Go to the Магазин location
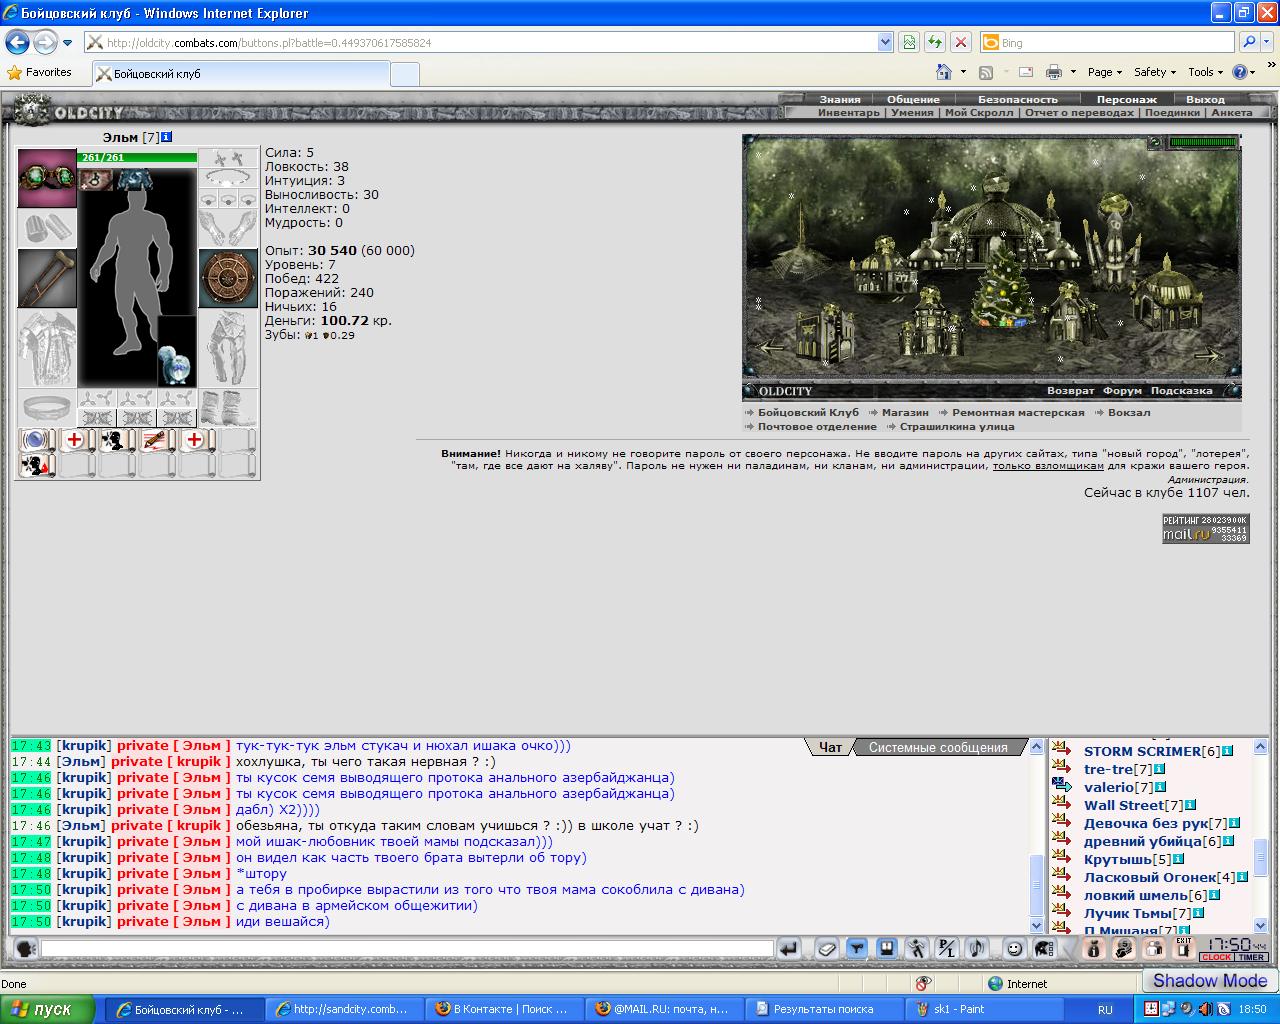Screen dimensions: 1280x1024 tap(905, 412)
